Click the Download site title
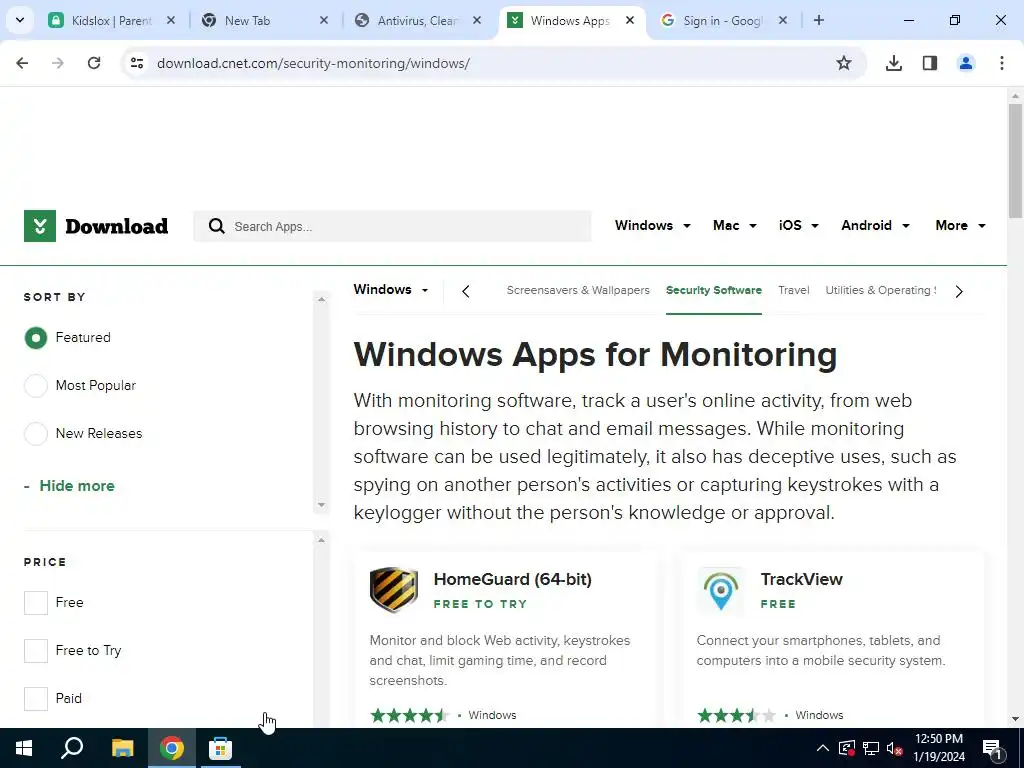 coord(117,226)
